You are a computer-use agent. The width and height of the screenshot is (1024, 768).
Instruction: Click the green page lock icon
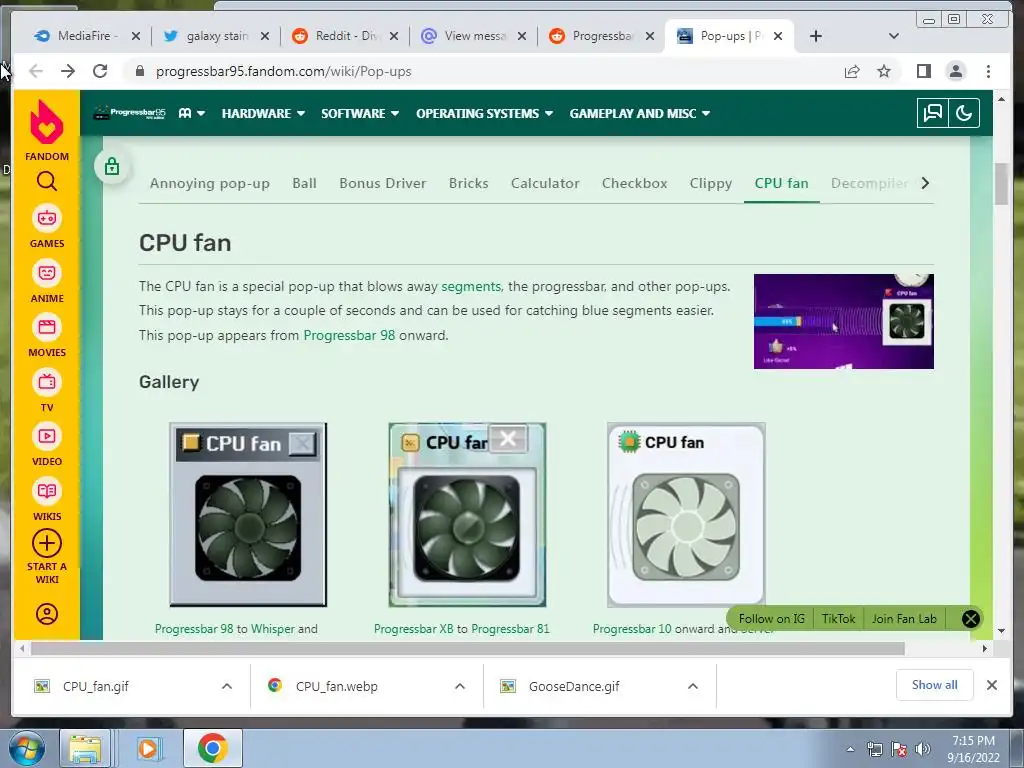112,167
